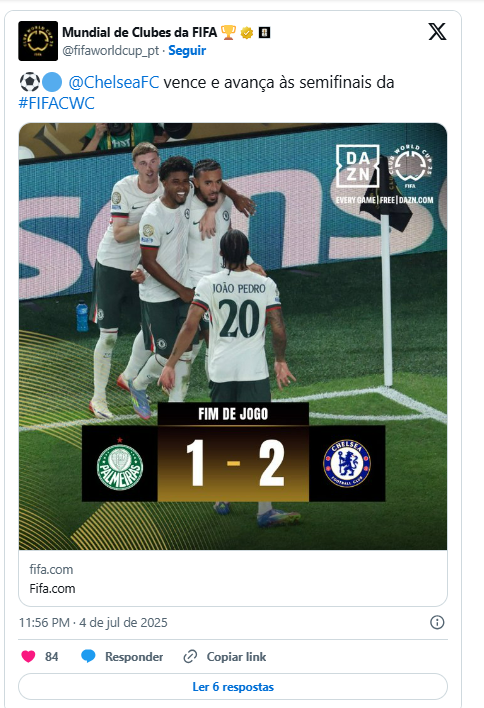This screenshot has width=484, height=708.
Task: Open the tweet info circle icon
Action: click(x=437, y=622)
